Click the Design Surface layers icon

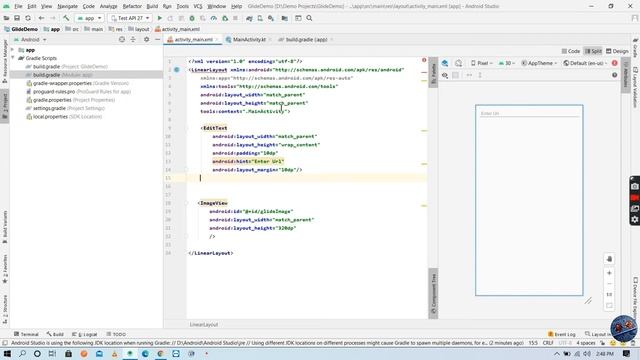(x=445, y=63)
